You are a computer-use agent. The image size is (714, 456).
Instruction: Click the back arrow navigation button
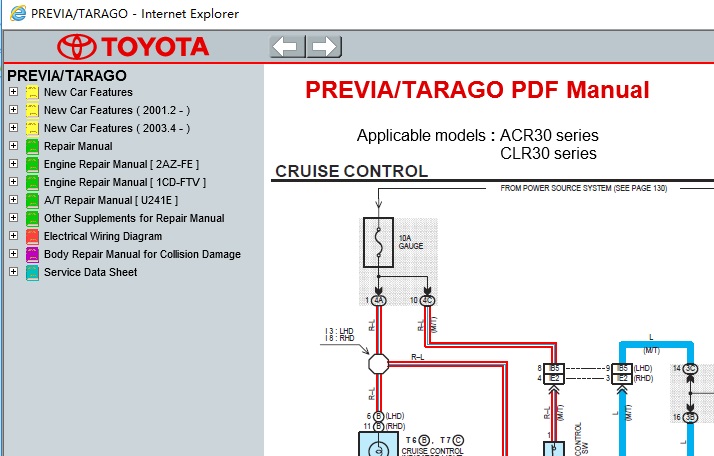[287, 46]
